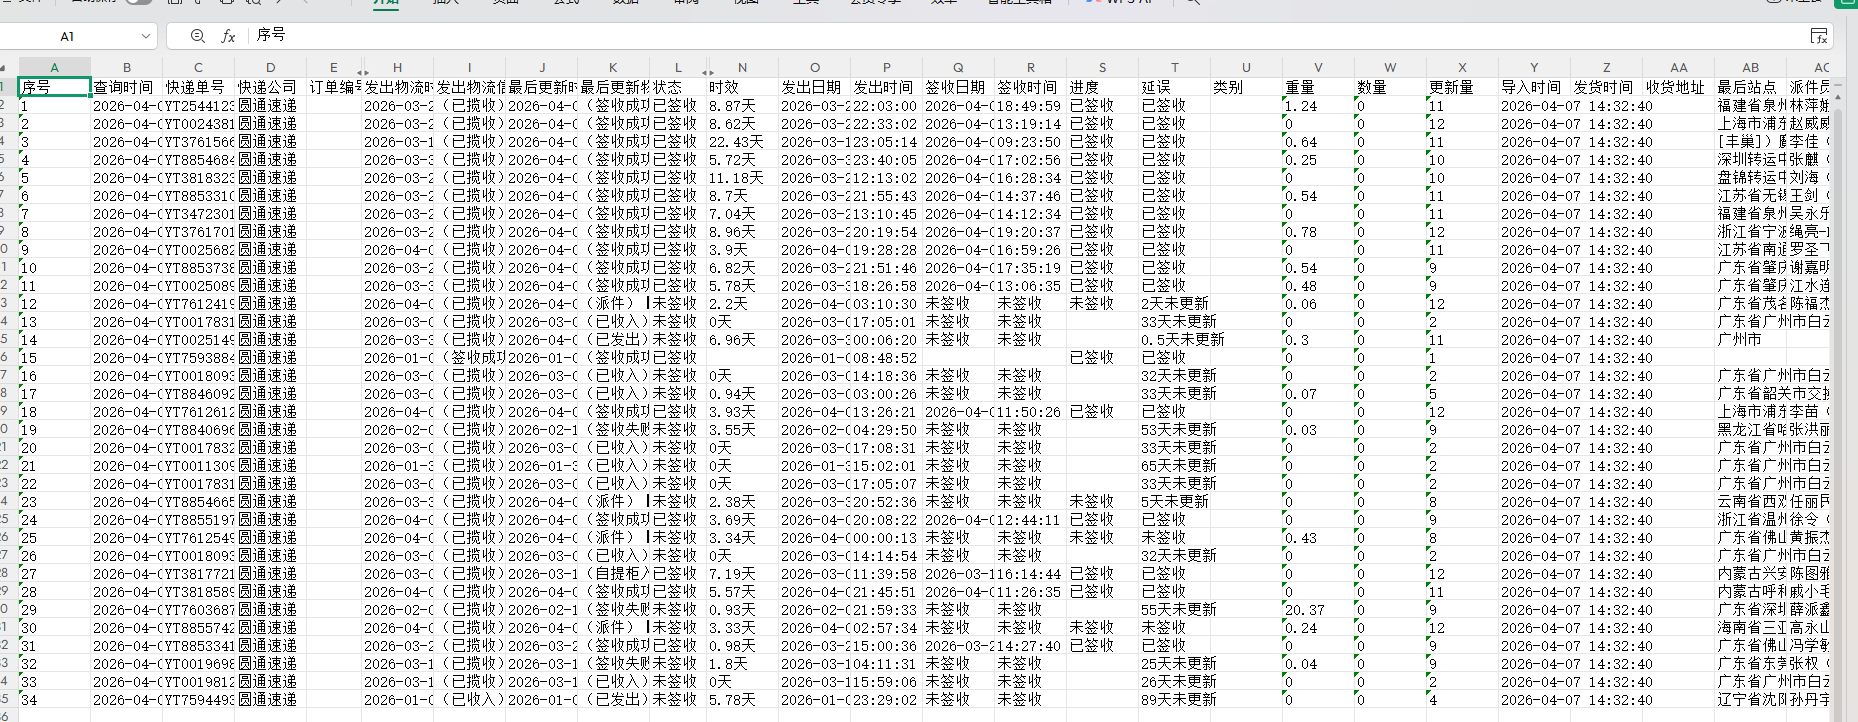This screenshot has height=722, width=1858.
Task: Click the formula editor icon at far right
Action: tap(1819, 36)
